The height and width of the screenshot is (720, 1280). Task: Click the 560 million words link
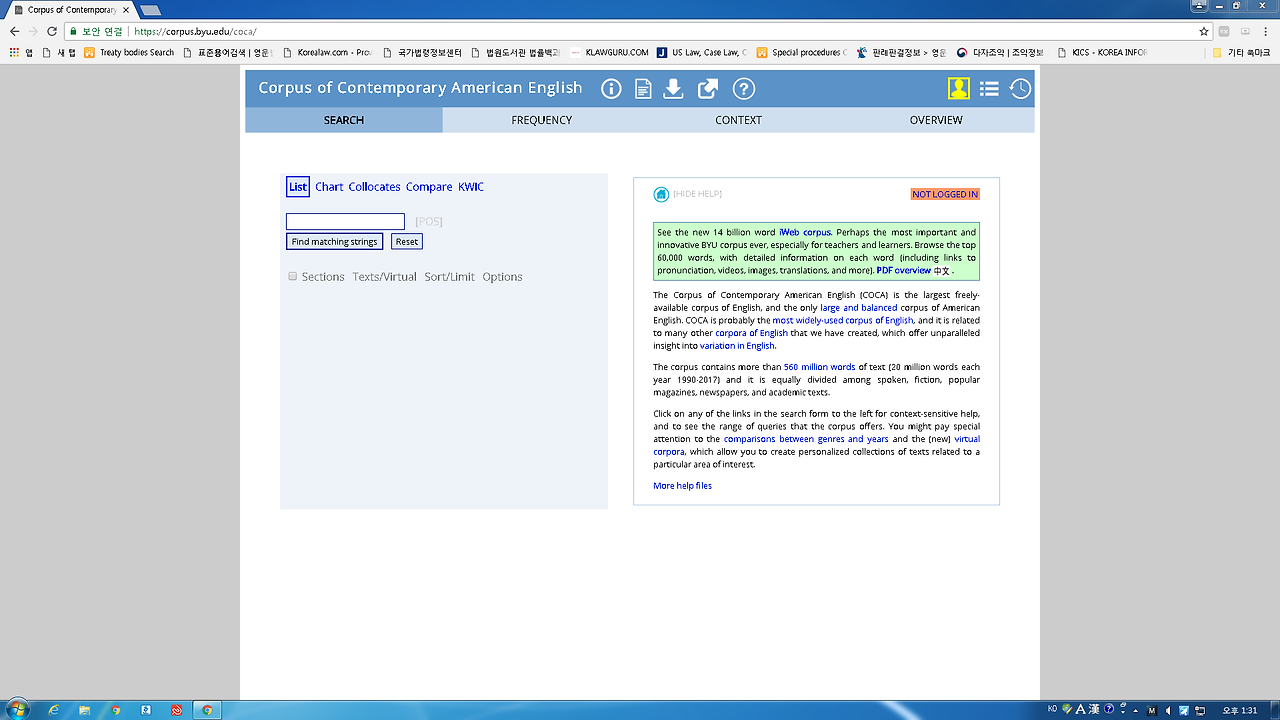[819, 367]
